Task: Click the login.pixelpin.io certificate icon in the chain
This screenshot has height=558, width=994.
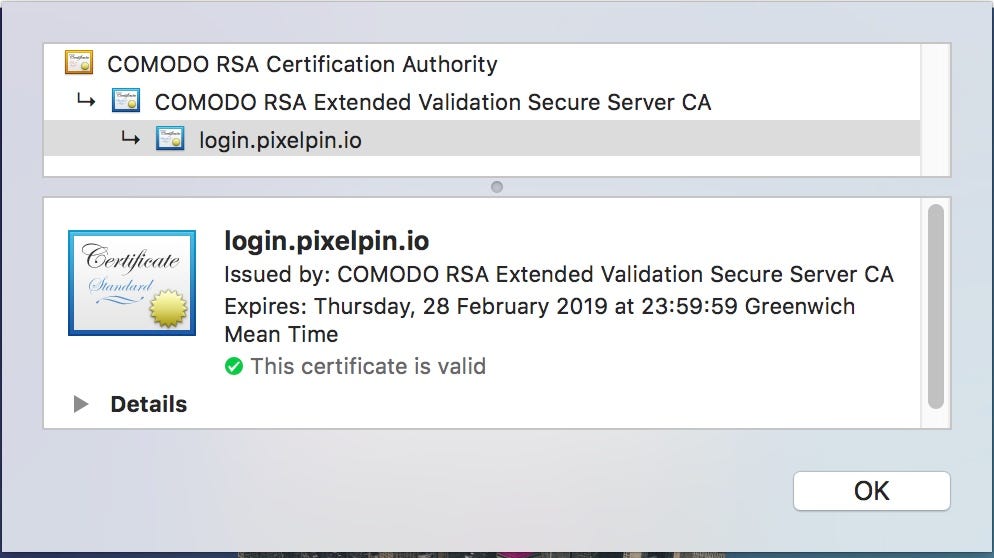Action: coord(170,139)
